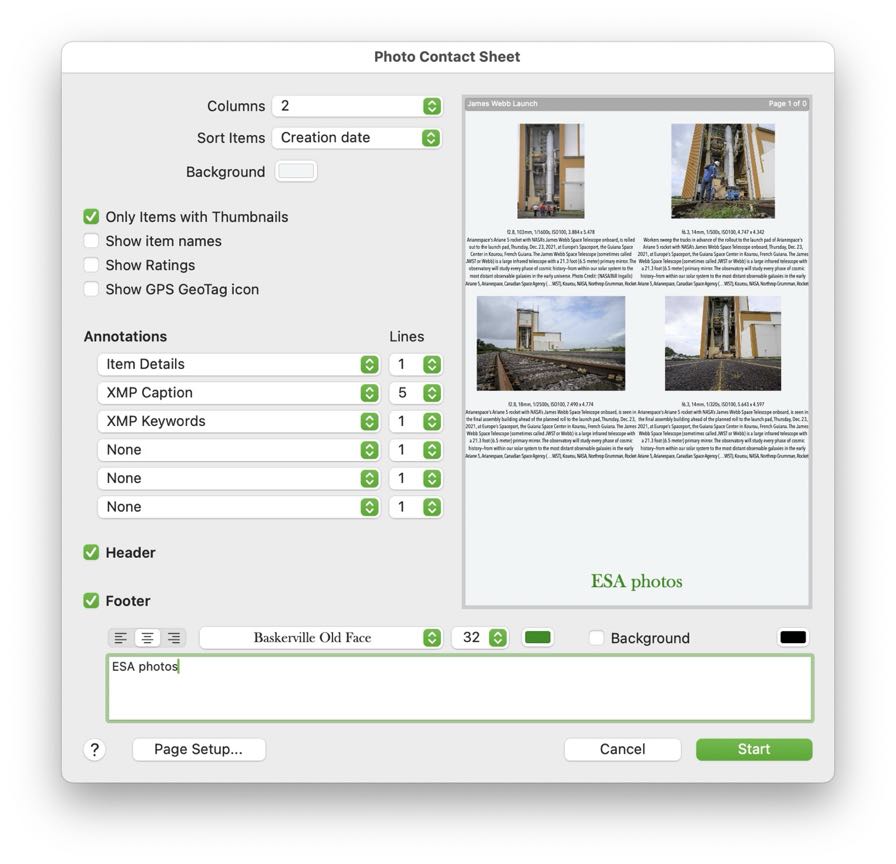Open the Columns dropdown
The height and width of the screenshot is (864, 896).
pyautogui.click(x=357, y=106)
